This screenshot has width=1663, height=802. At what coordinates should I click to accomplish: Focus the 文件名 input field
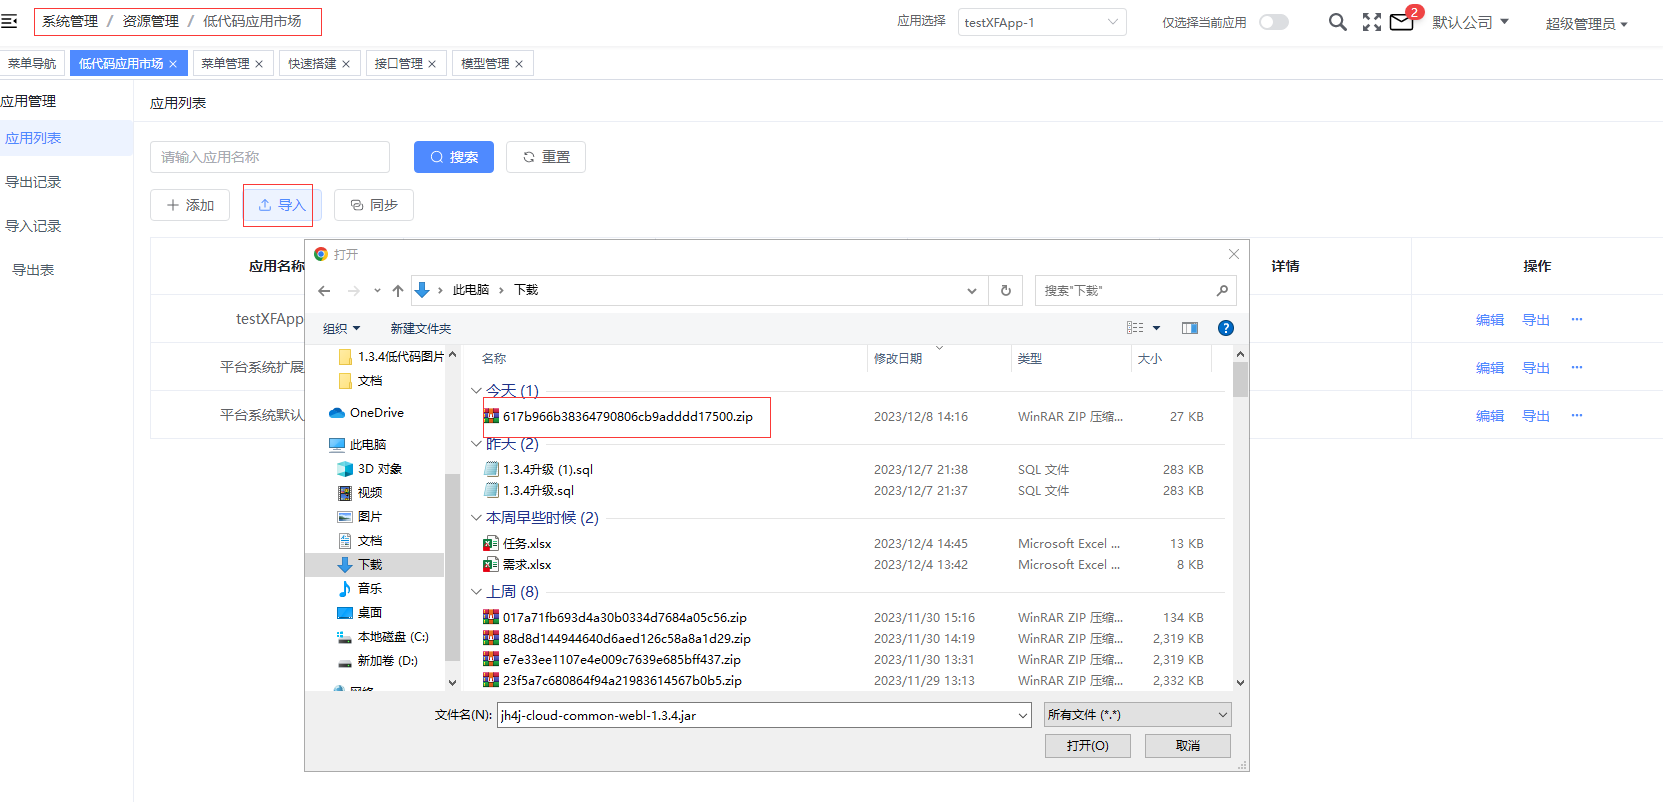point(765,715)
